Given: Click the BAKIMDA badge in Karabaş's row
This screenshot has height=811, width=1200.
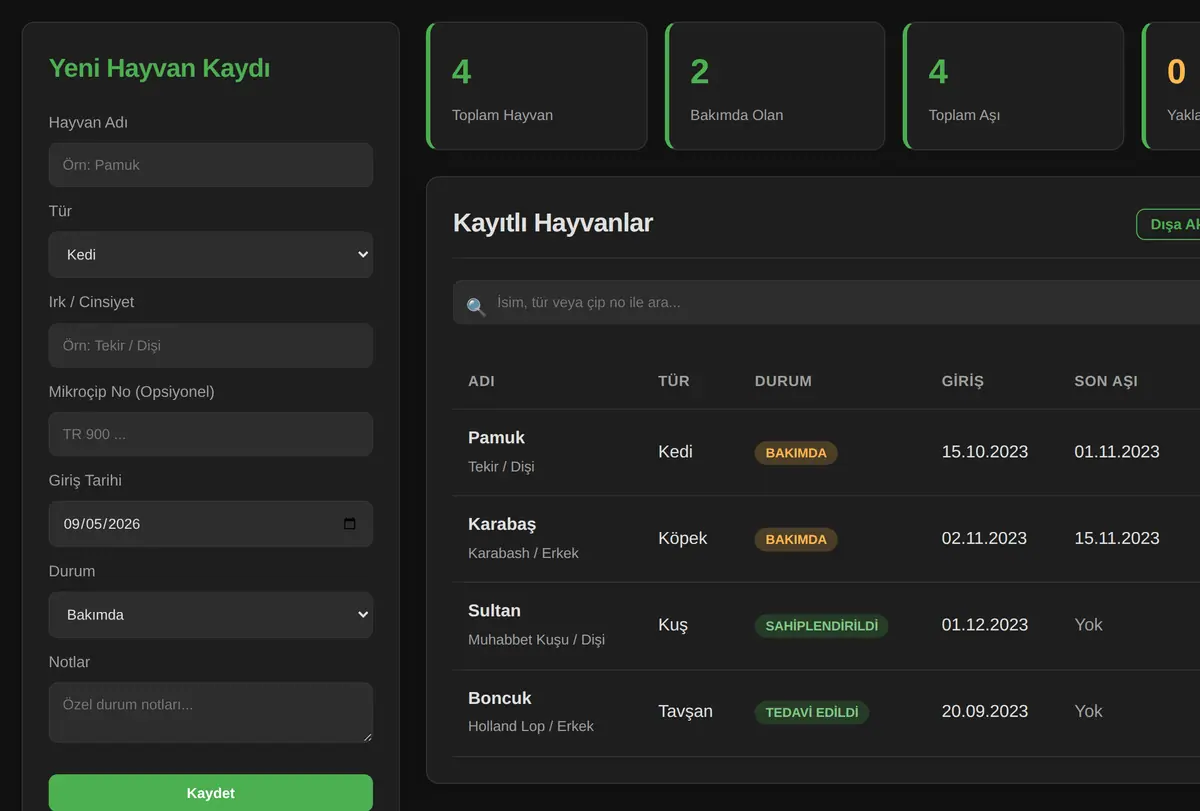Looking at the screenshot, I should coord(796,540).
